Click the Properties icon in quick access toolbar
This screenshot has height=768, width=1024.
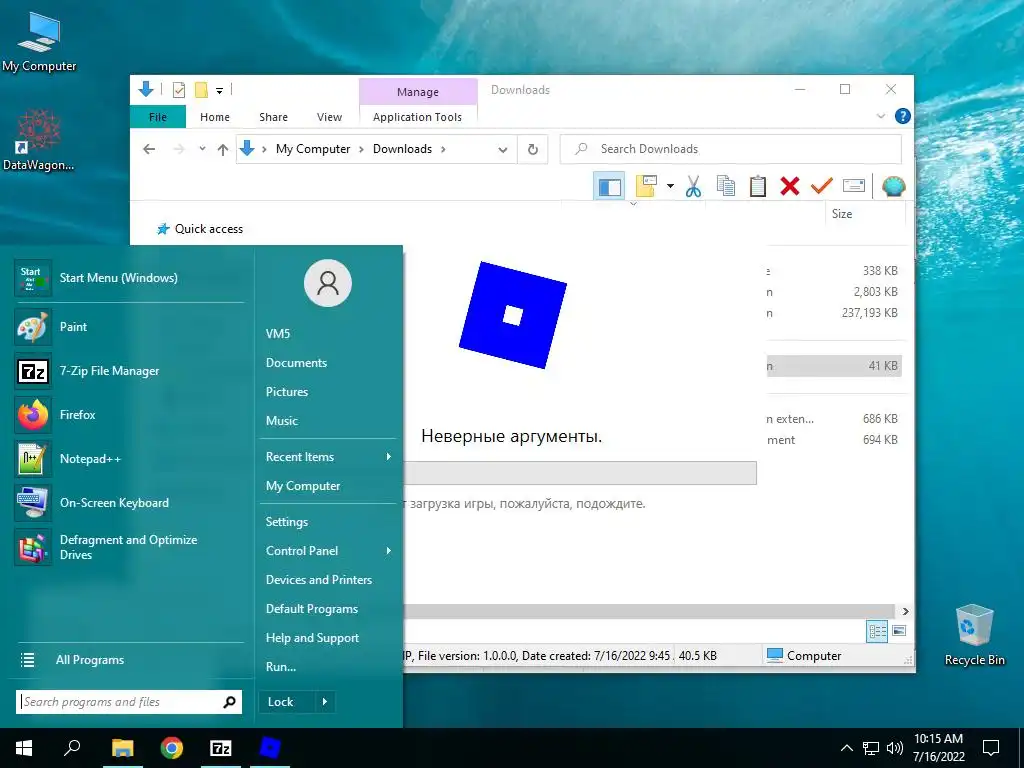tap(178, 90)
